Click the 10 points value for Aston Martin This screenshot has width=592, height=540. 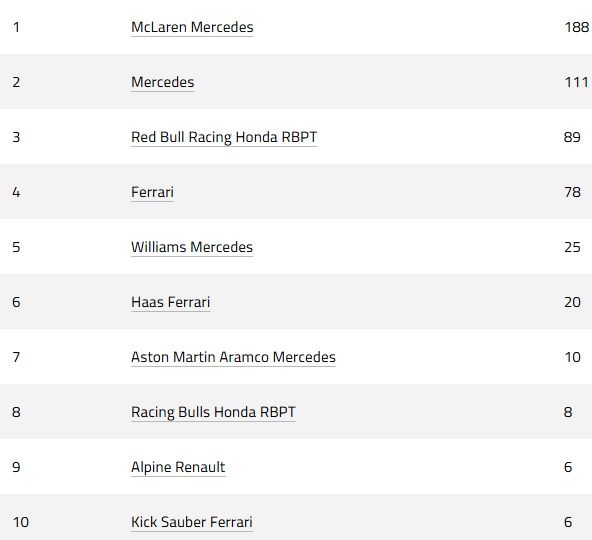[x=572, y=357]
